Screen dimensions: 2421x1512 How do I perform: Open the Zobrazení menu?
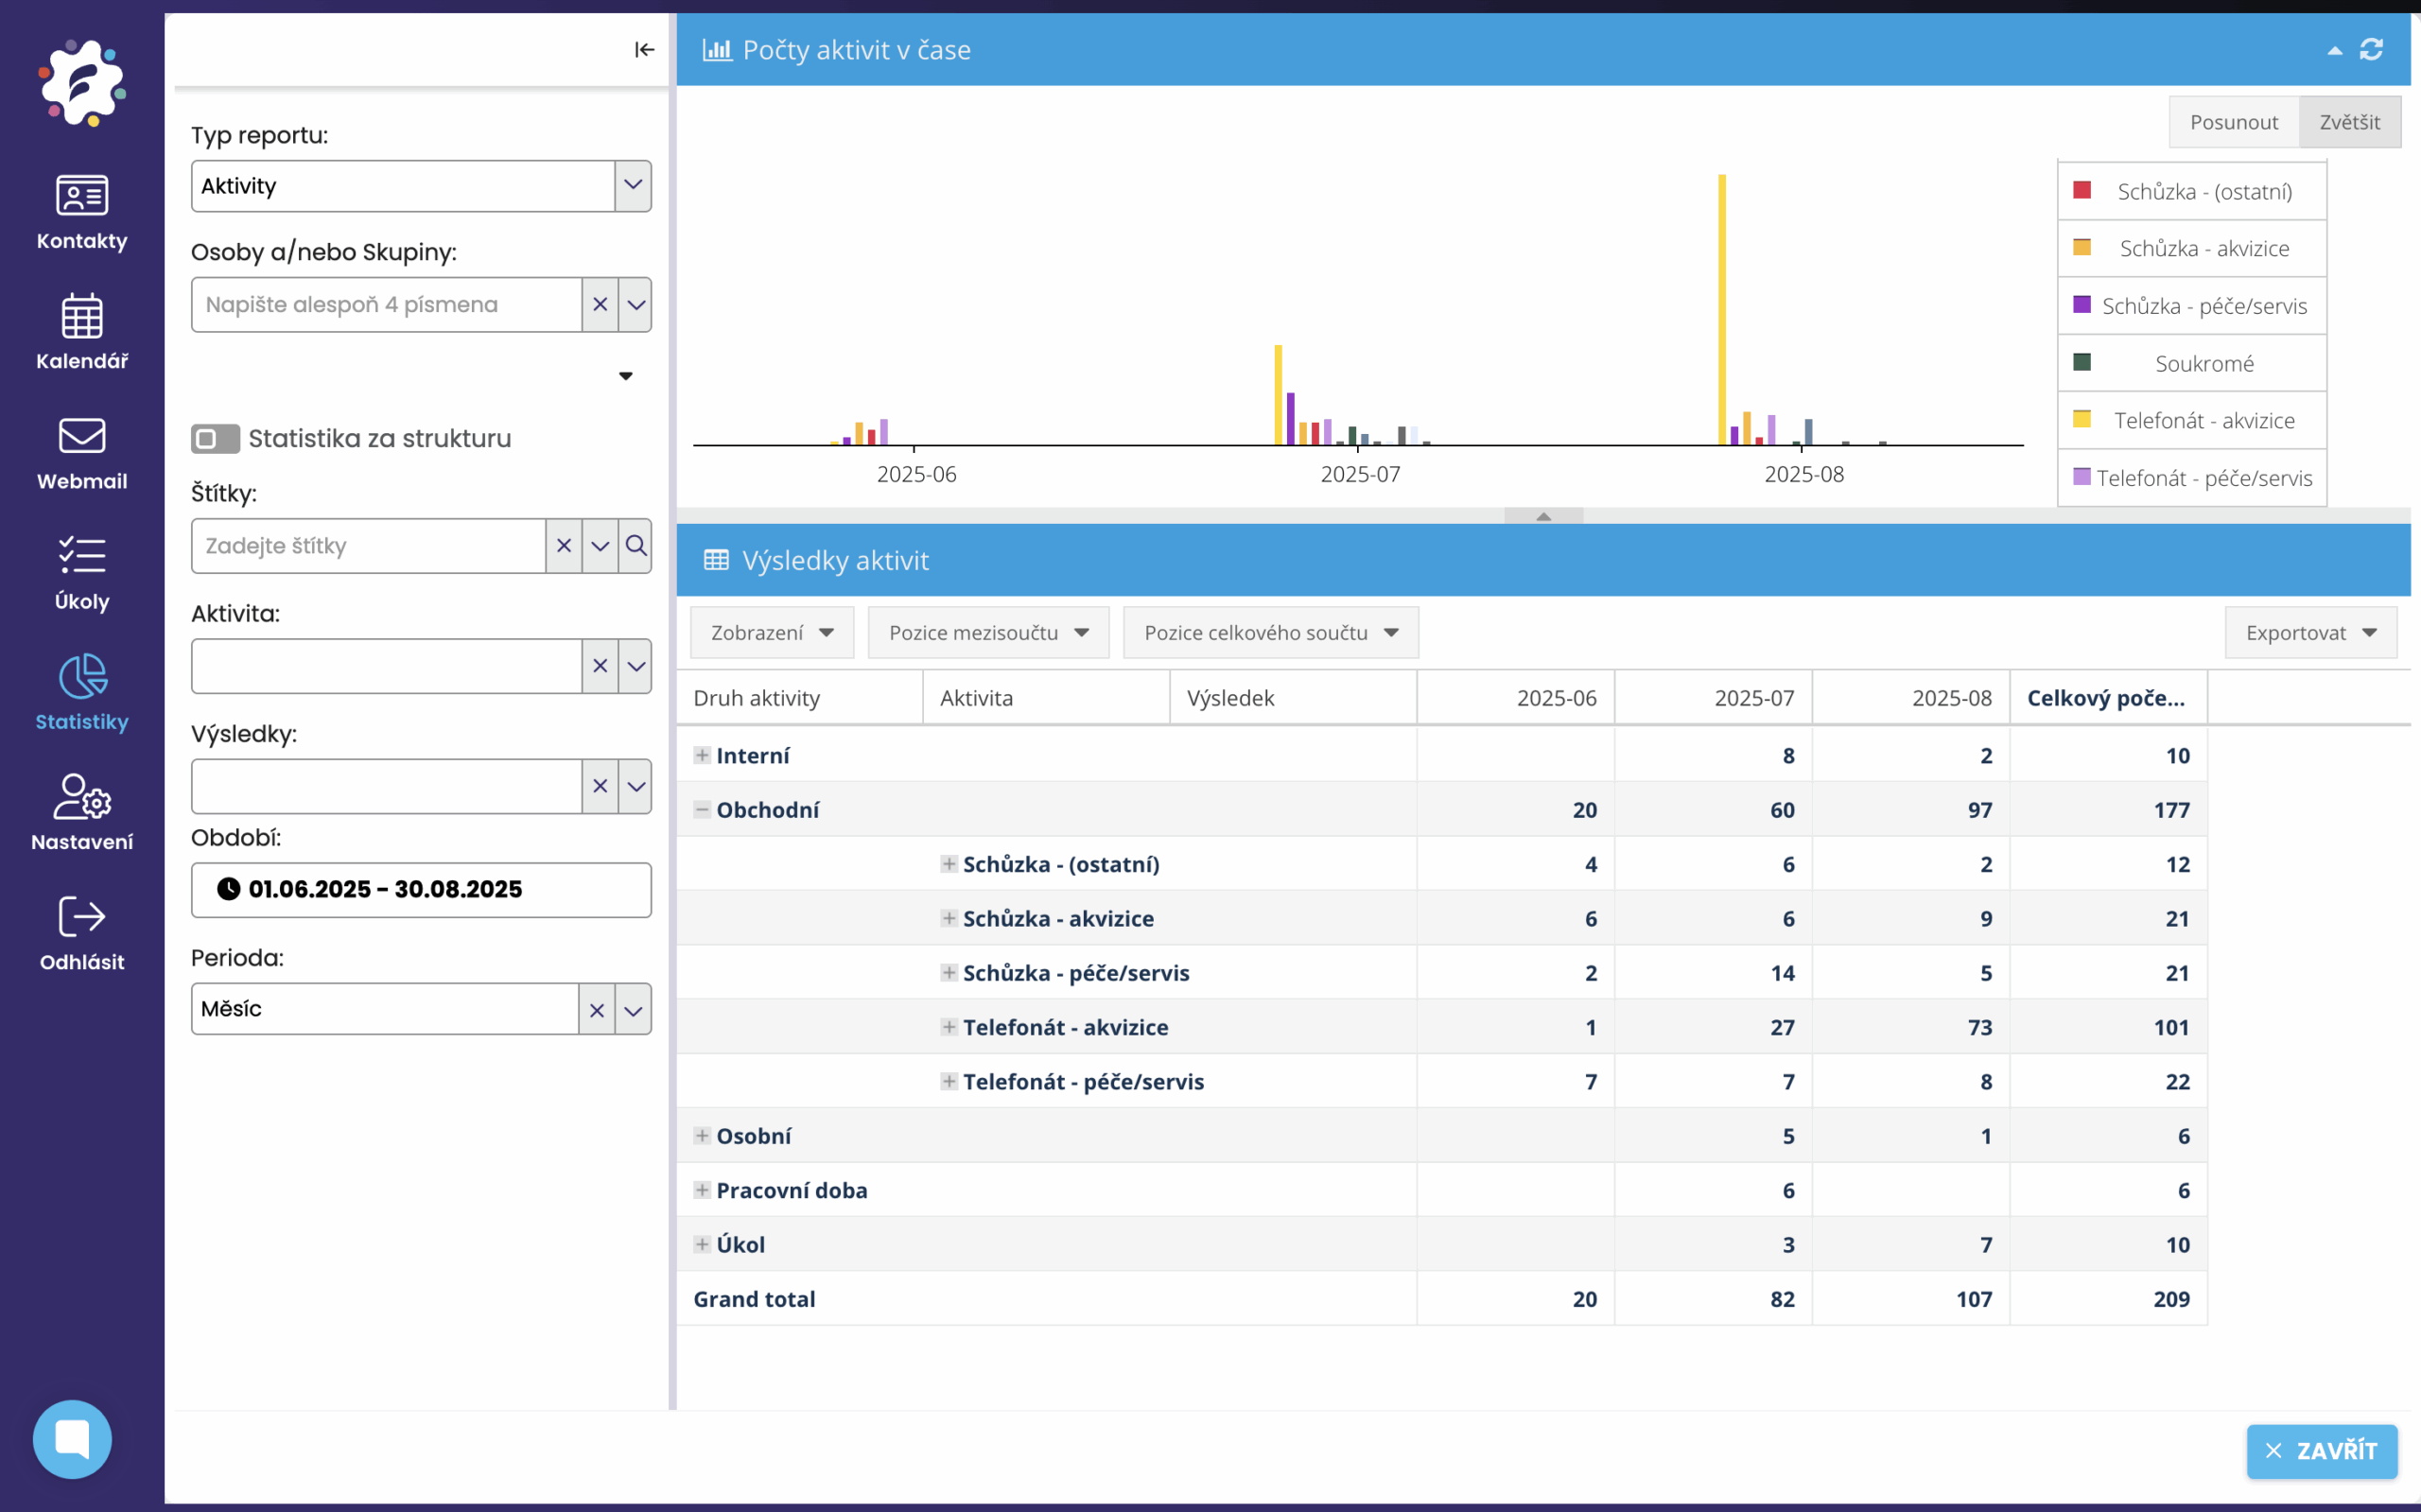771,632
